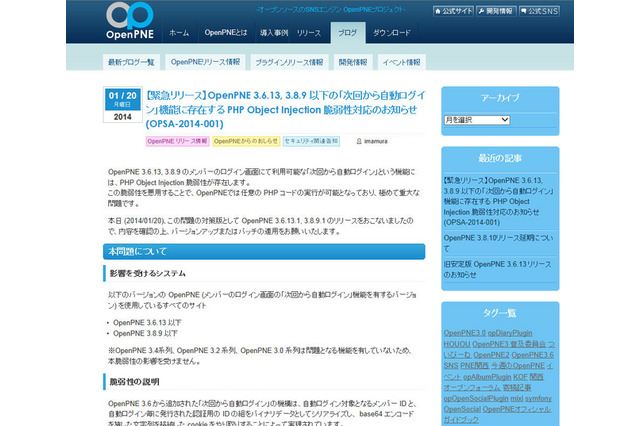The image size is (640, 426).
Task: Click the HOUOU tag
Action: coord(457,344)
